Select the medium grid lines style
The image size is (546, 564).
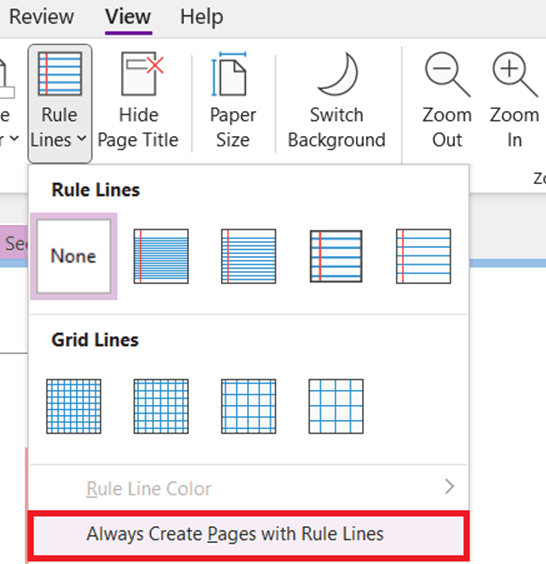coord(161,406)
